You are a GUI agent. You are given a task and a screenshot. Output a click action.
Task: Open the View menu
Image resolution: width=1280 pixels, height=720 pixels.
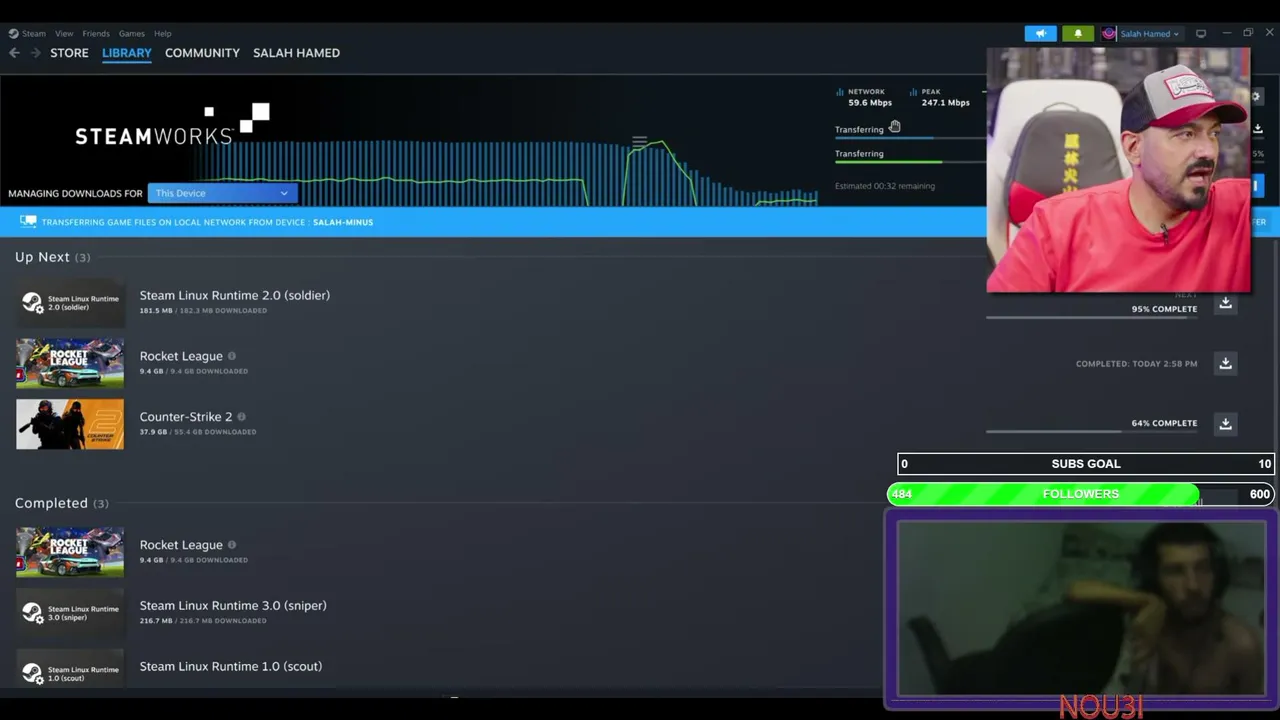pos(64,33)
